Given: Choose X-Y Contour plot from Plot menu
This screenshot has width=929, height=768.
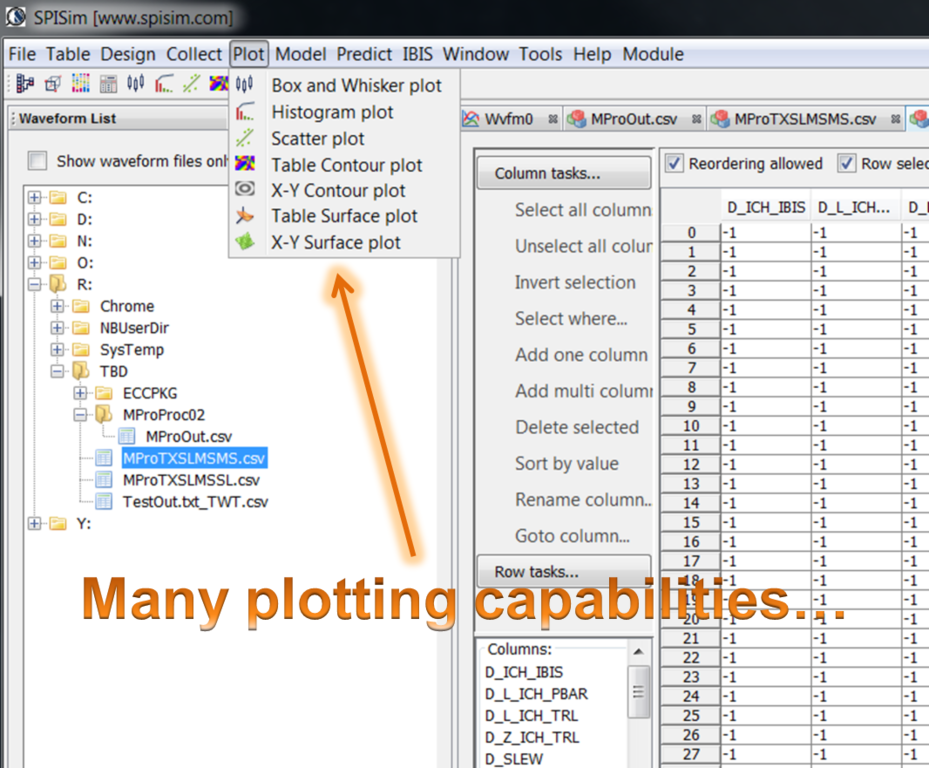Looking at the screenshot, I should [x=338, y=190].
